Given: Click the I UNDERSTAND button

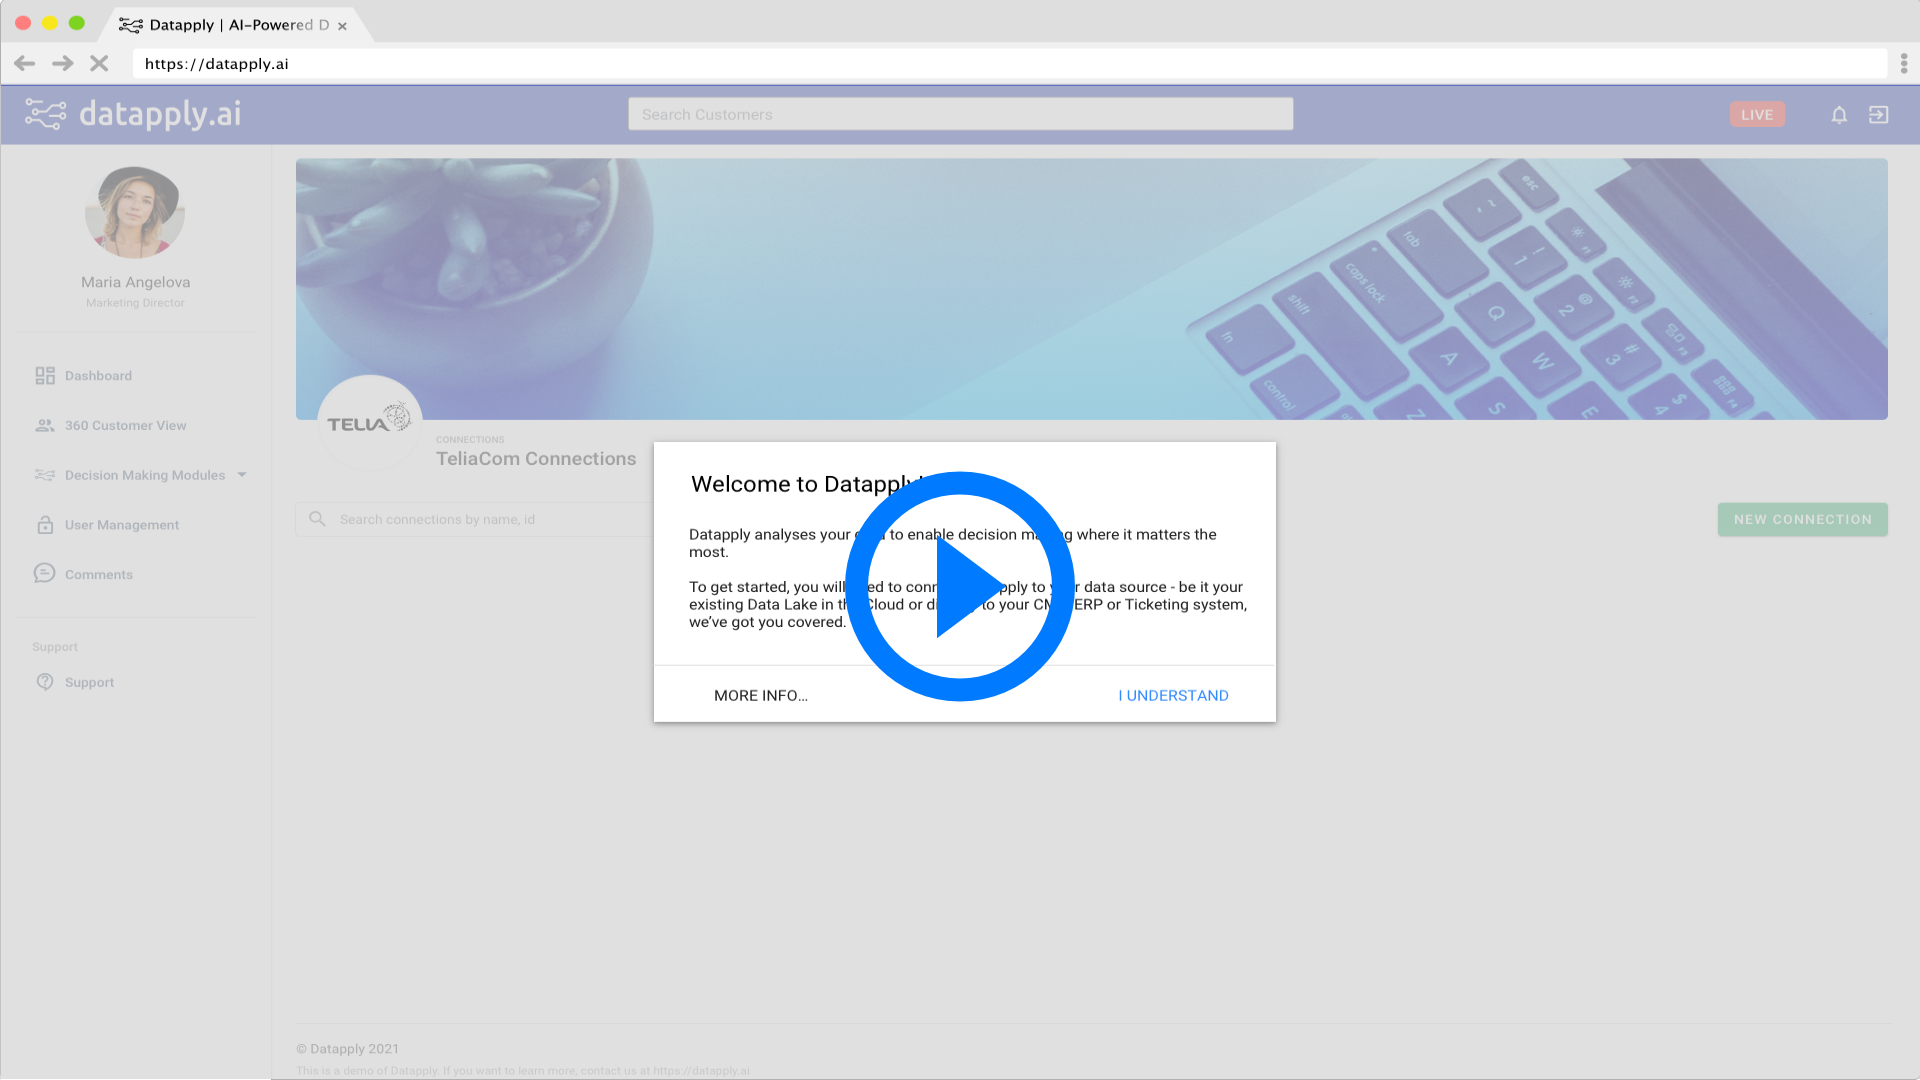Looking at the screenshot, I should click(x=1173, y=696).
